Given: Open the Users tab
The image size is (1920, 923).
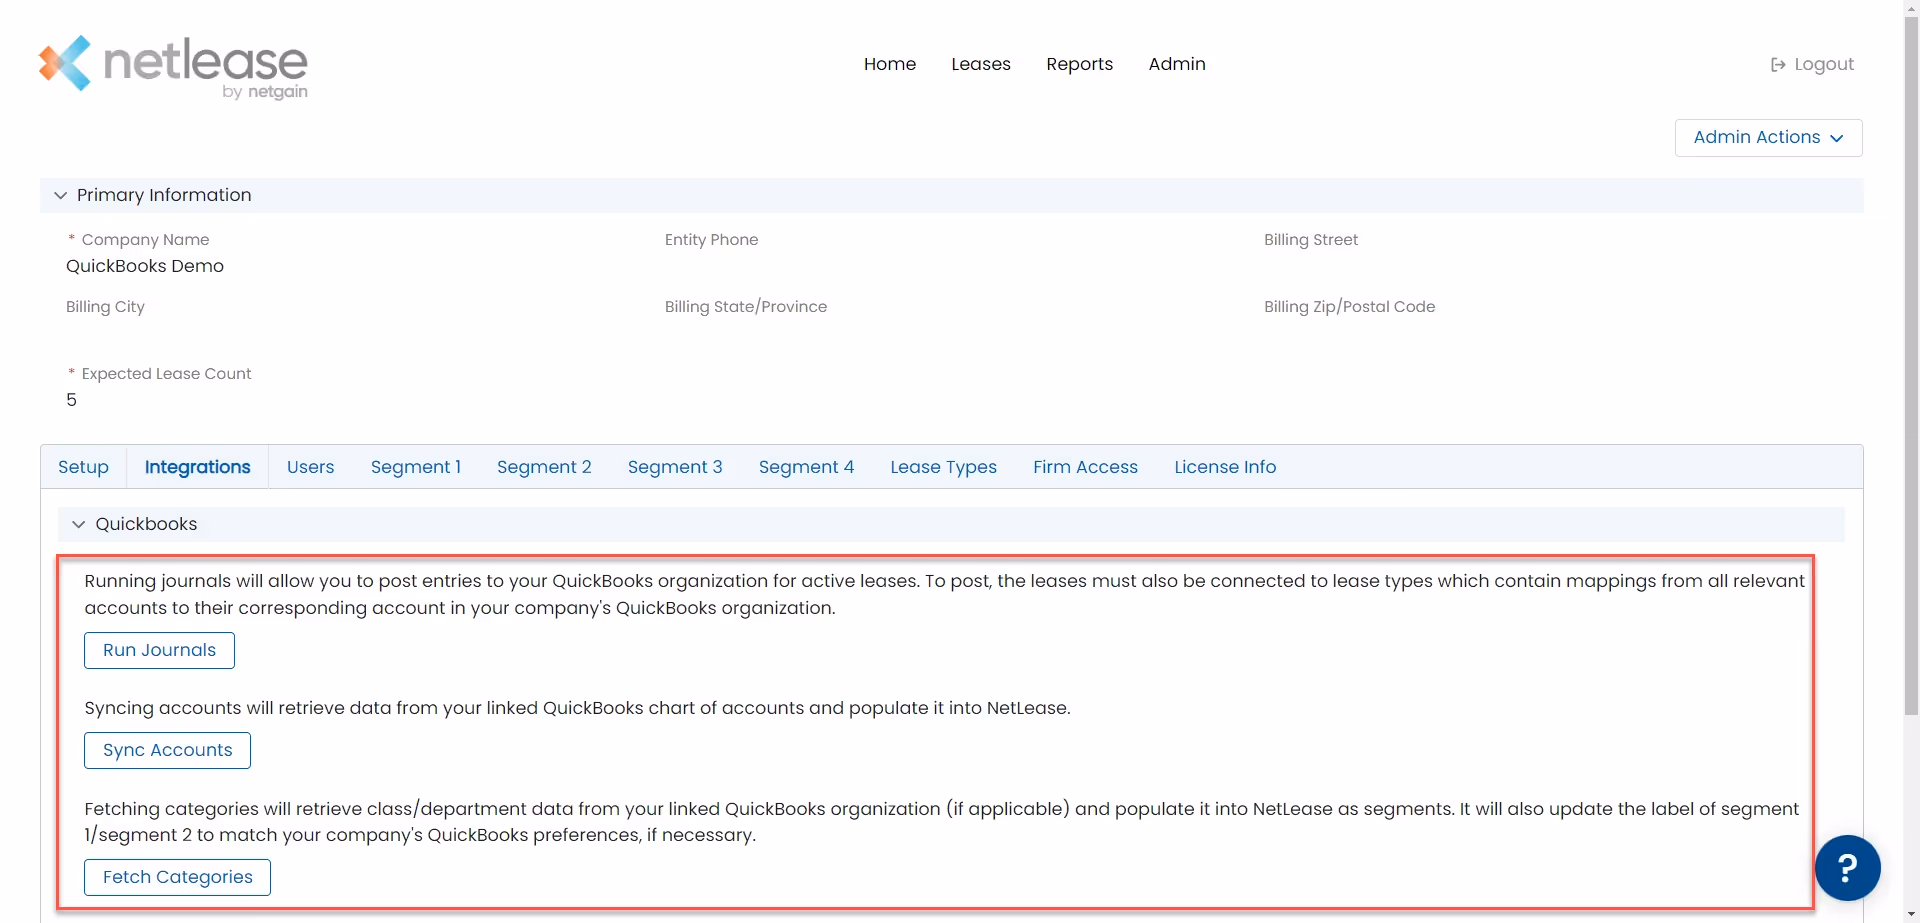Looking at the screenshot, I should point(310,466).
